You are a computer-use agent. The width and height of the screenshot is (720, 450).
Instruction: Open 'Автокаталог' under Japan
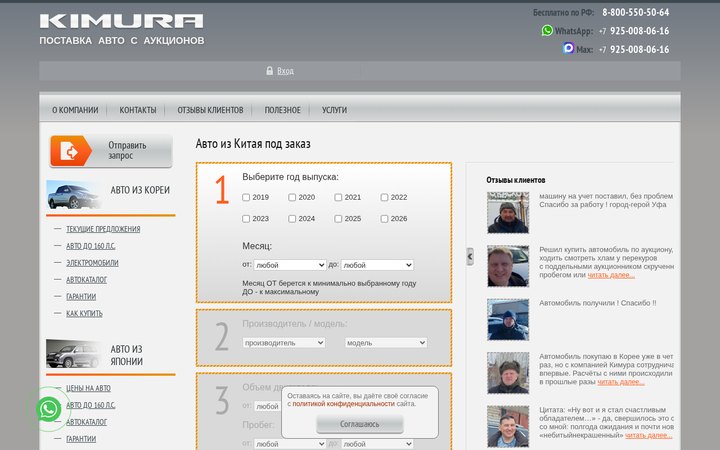(x=86, y=422)
